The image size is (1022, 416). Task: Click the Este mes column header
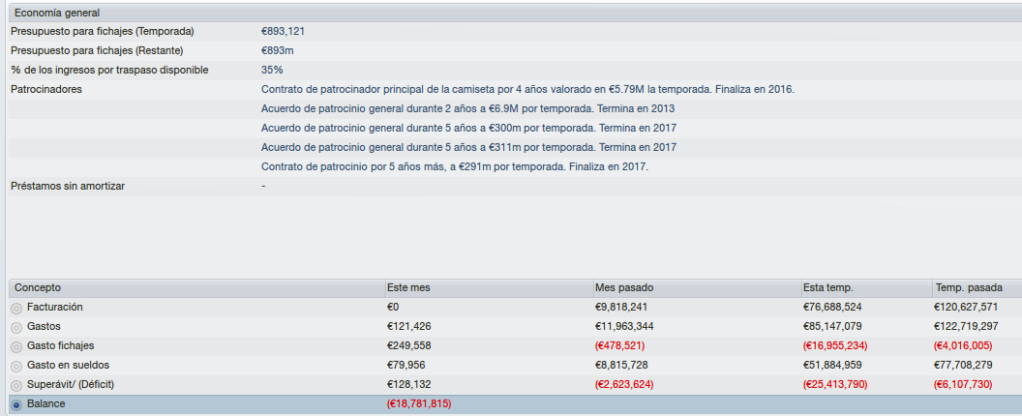[487, 288]
